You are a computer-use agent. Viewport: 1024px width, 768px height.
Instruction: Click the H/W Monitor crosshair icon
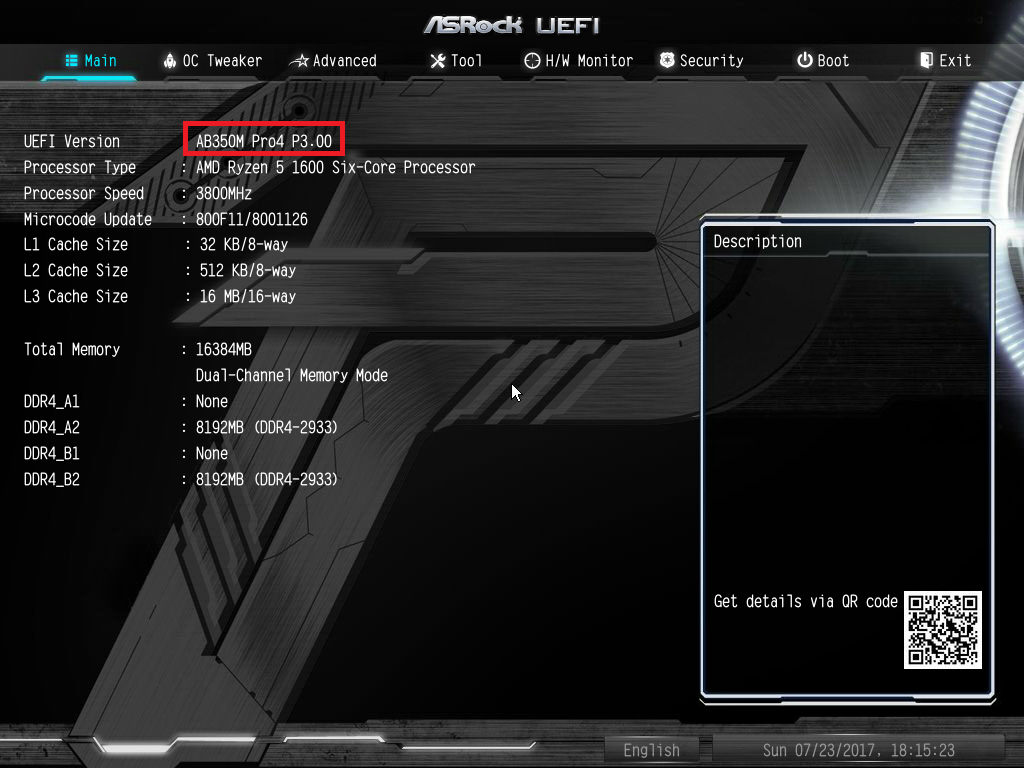[x=532, y=61]
